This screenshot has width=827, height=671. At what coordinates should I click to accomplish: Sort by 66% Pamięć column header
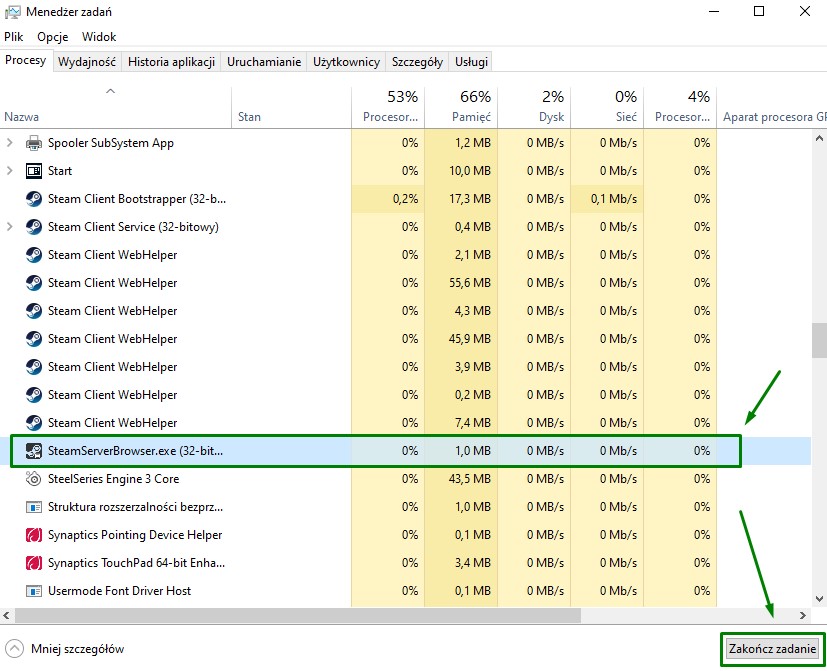461,107
